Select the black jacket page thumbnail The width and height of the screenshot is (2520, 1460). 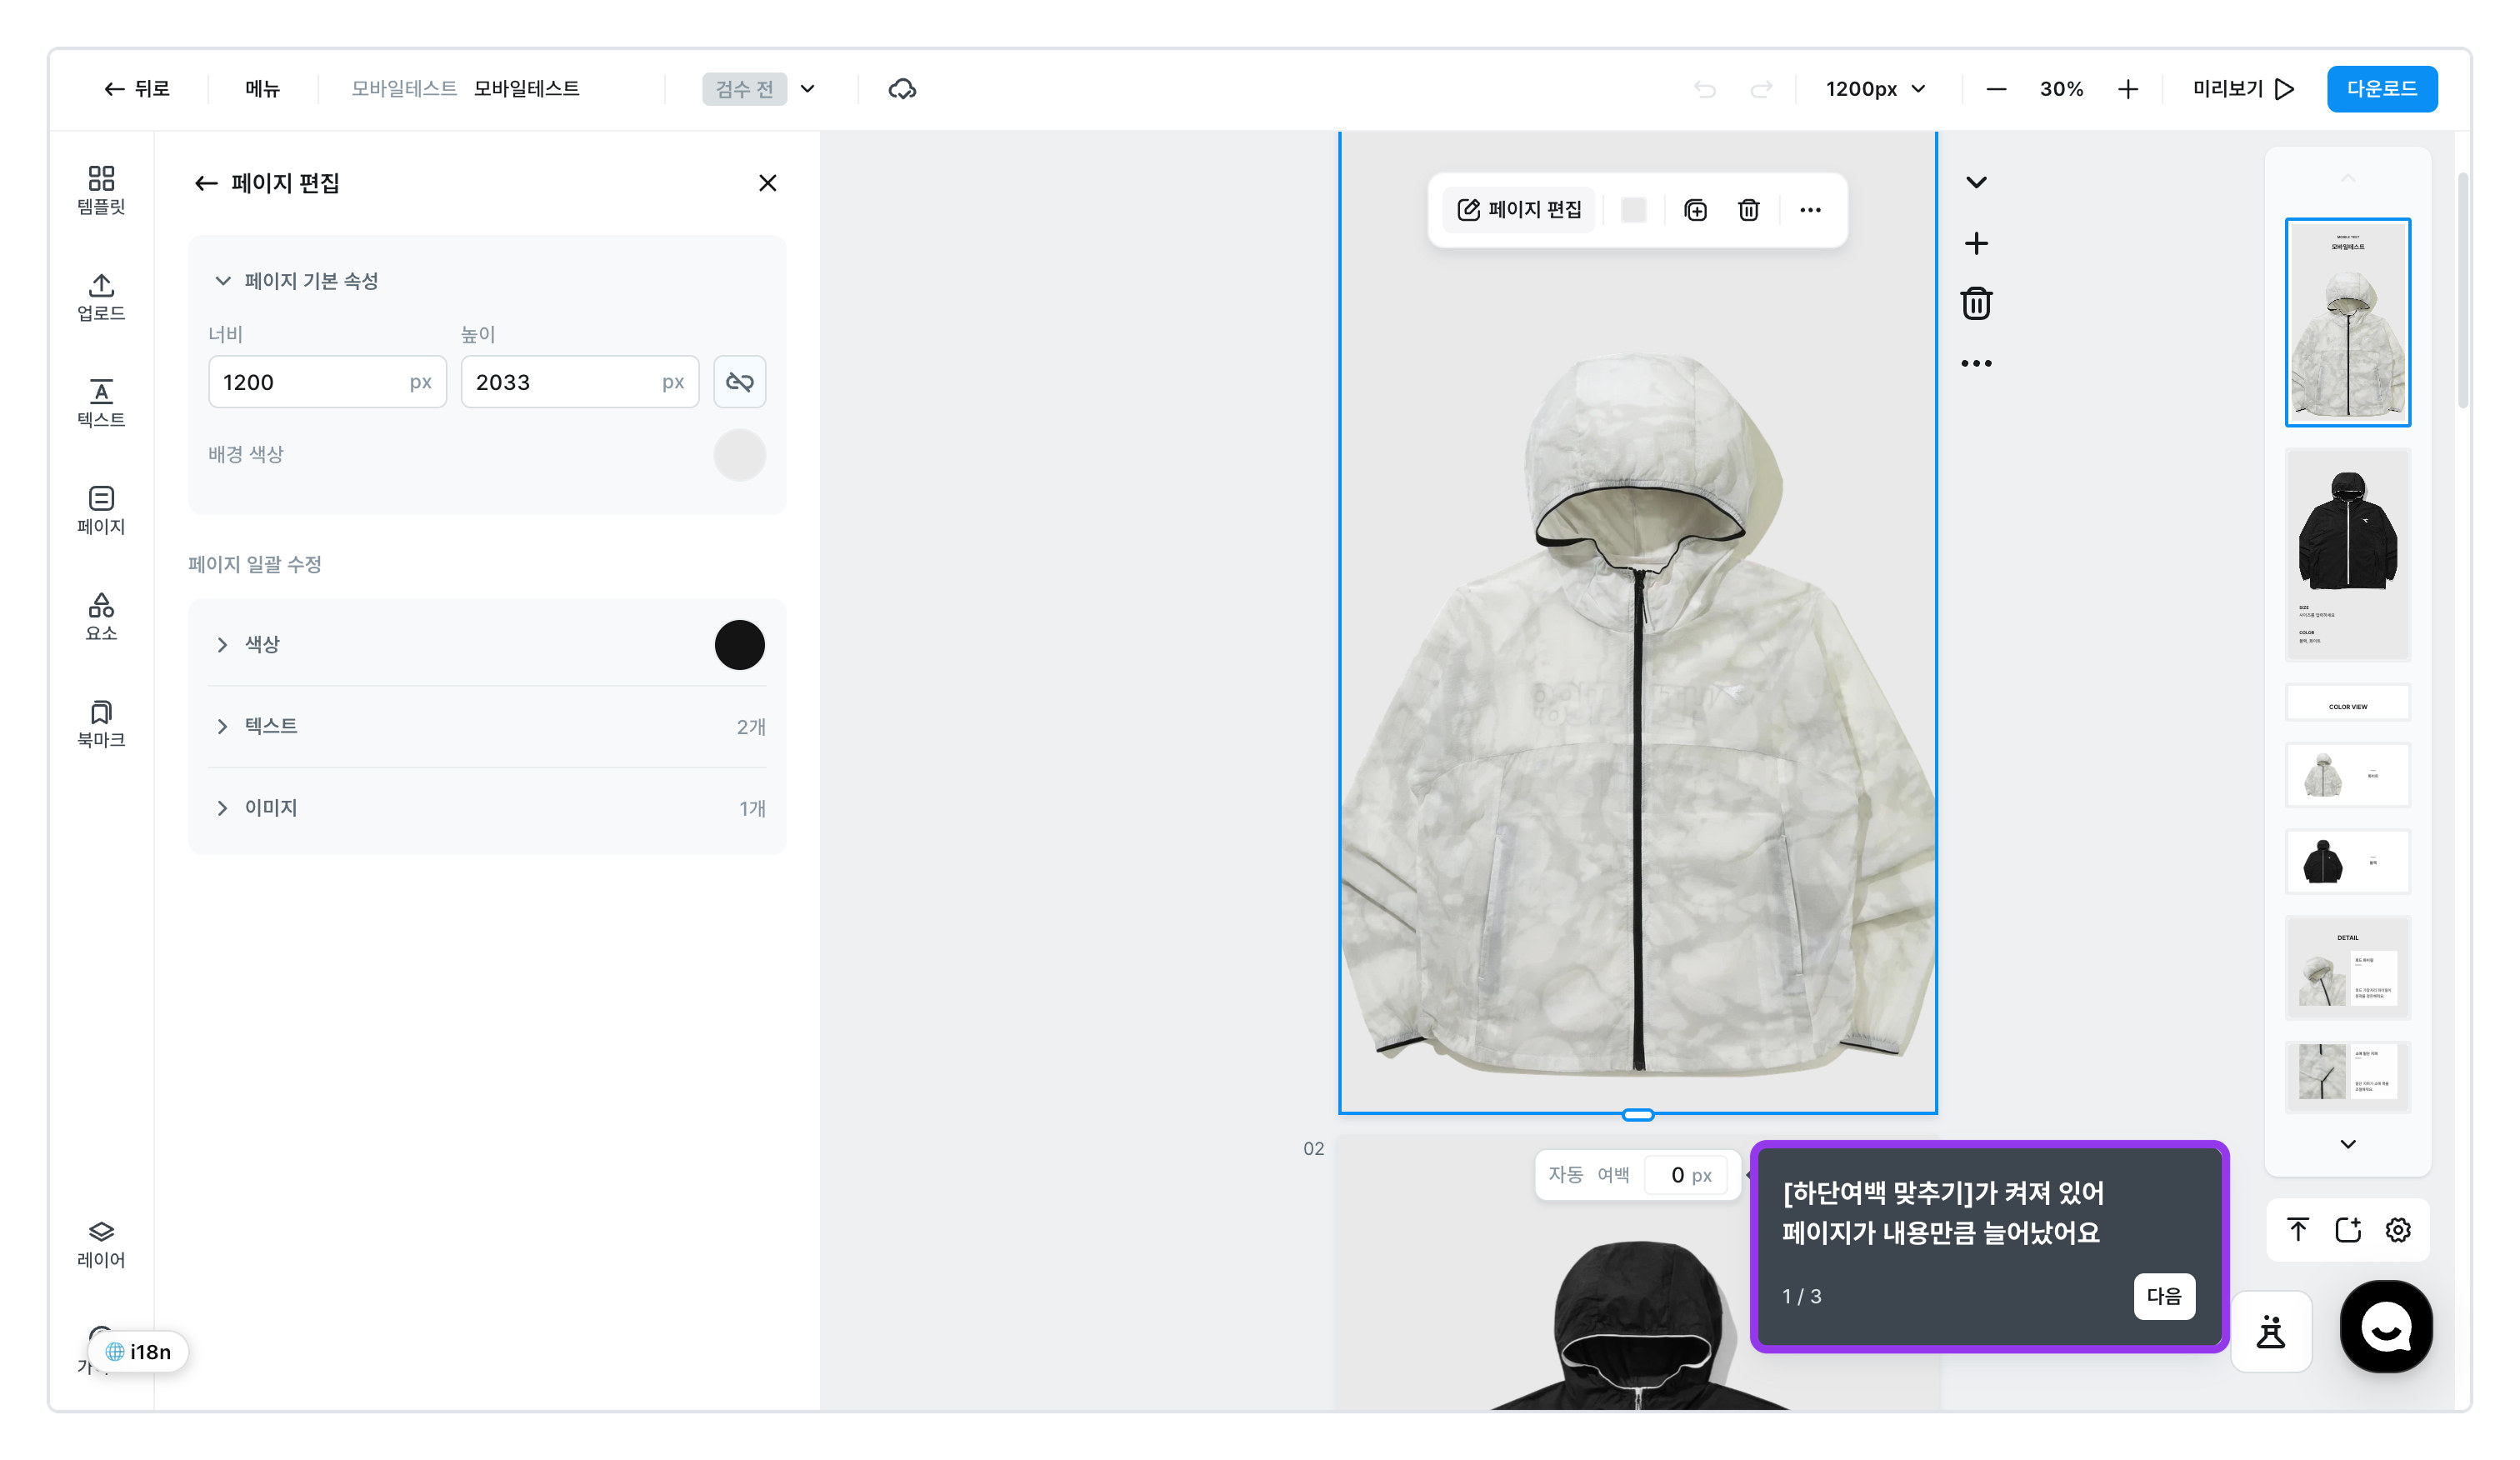point(2348,556)
